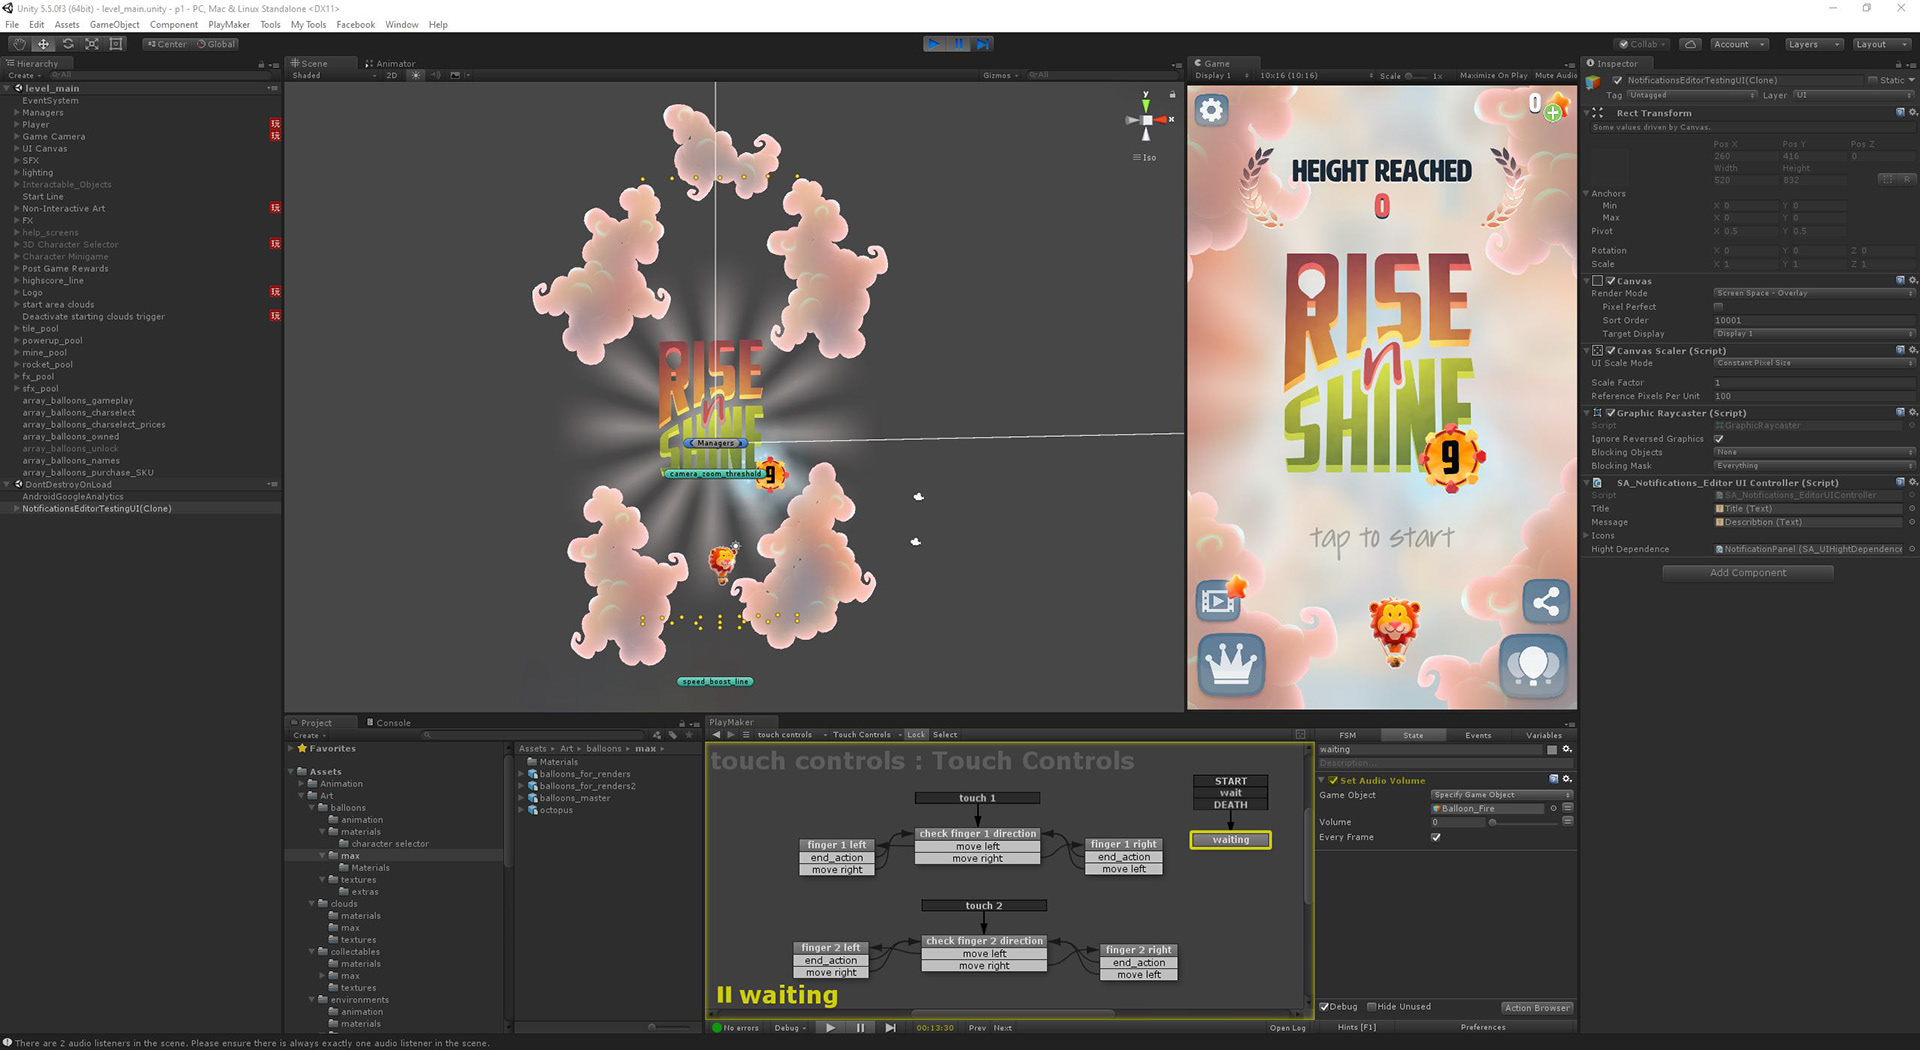Open Gizmos dropdown in Scene view
This screenshot has width=1920, height=1050.
point(1000,75)
